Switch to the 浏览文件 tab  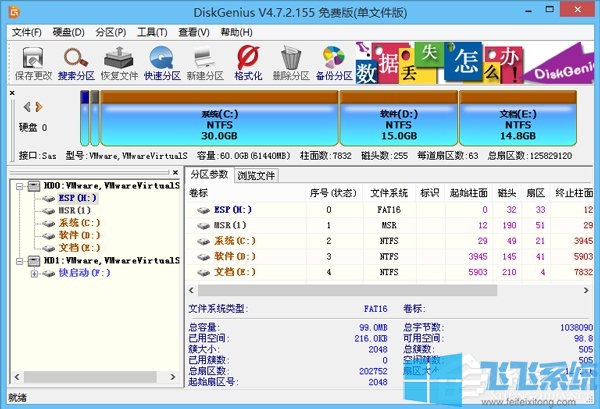click(x=256, y=175)
